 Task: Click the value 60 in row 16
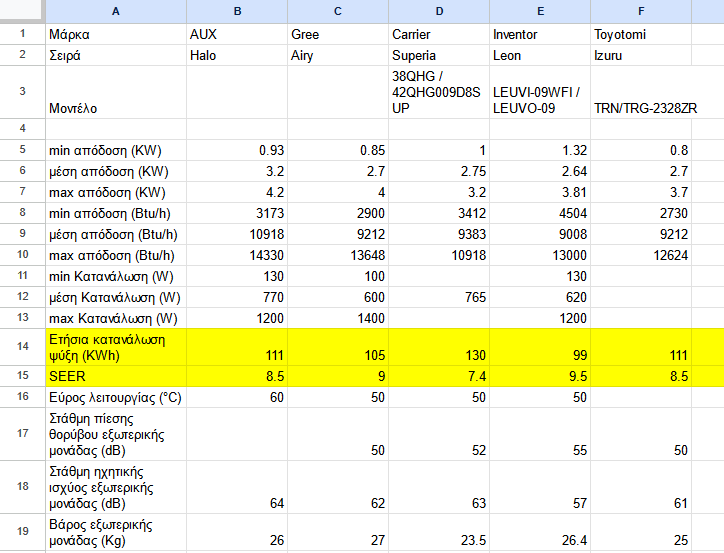pyautogui.click(x=237, y=397)
